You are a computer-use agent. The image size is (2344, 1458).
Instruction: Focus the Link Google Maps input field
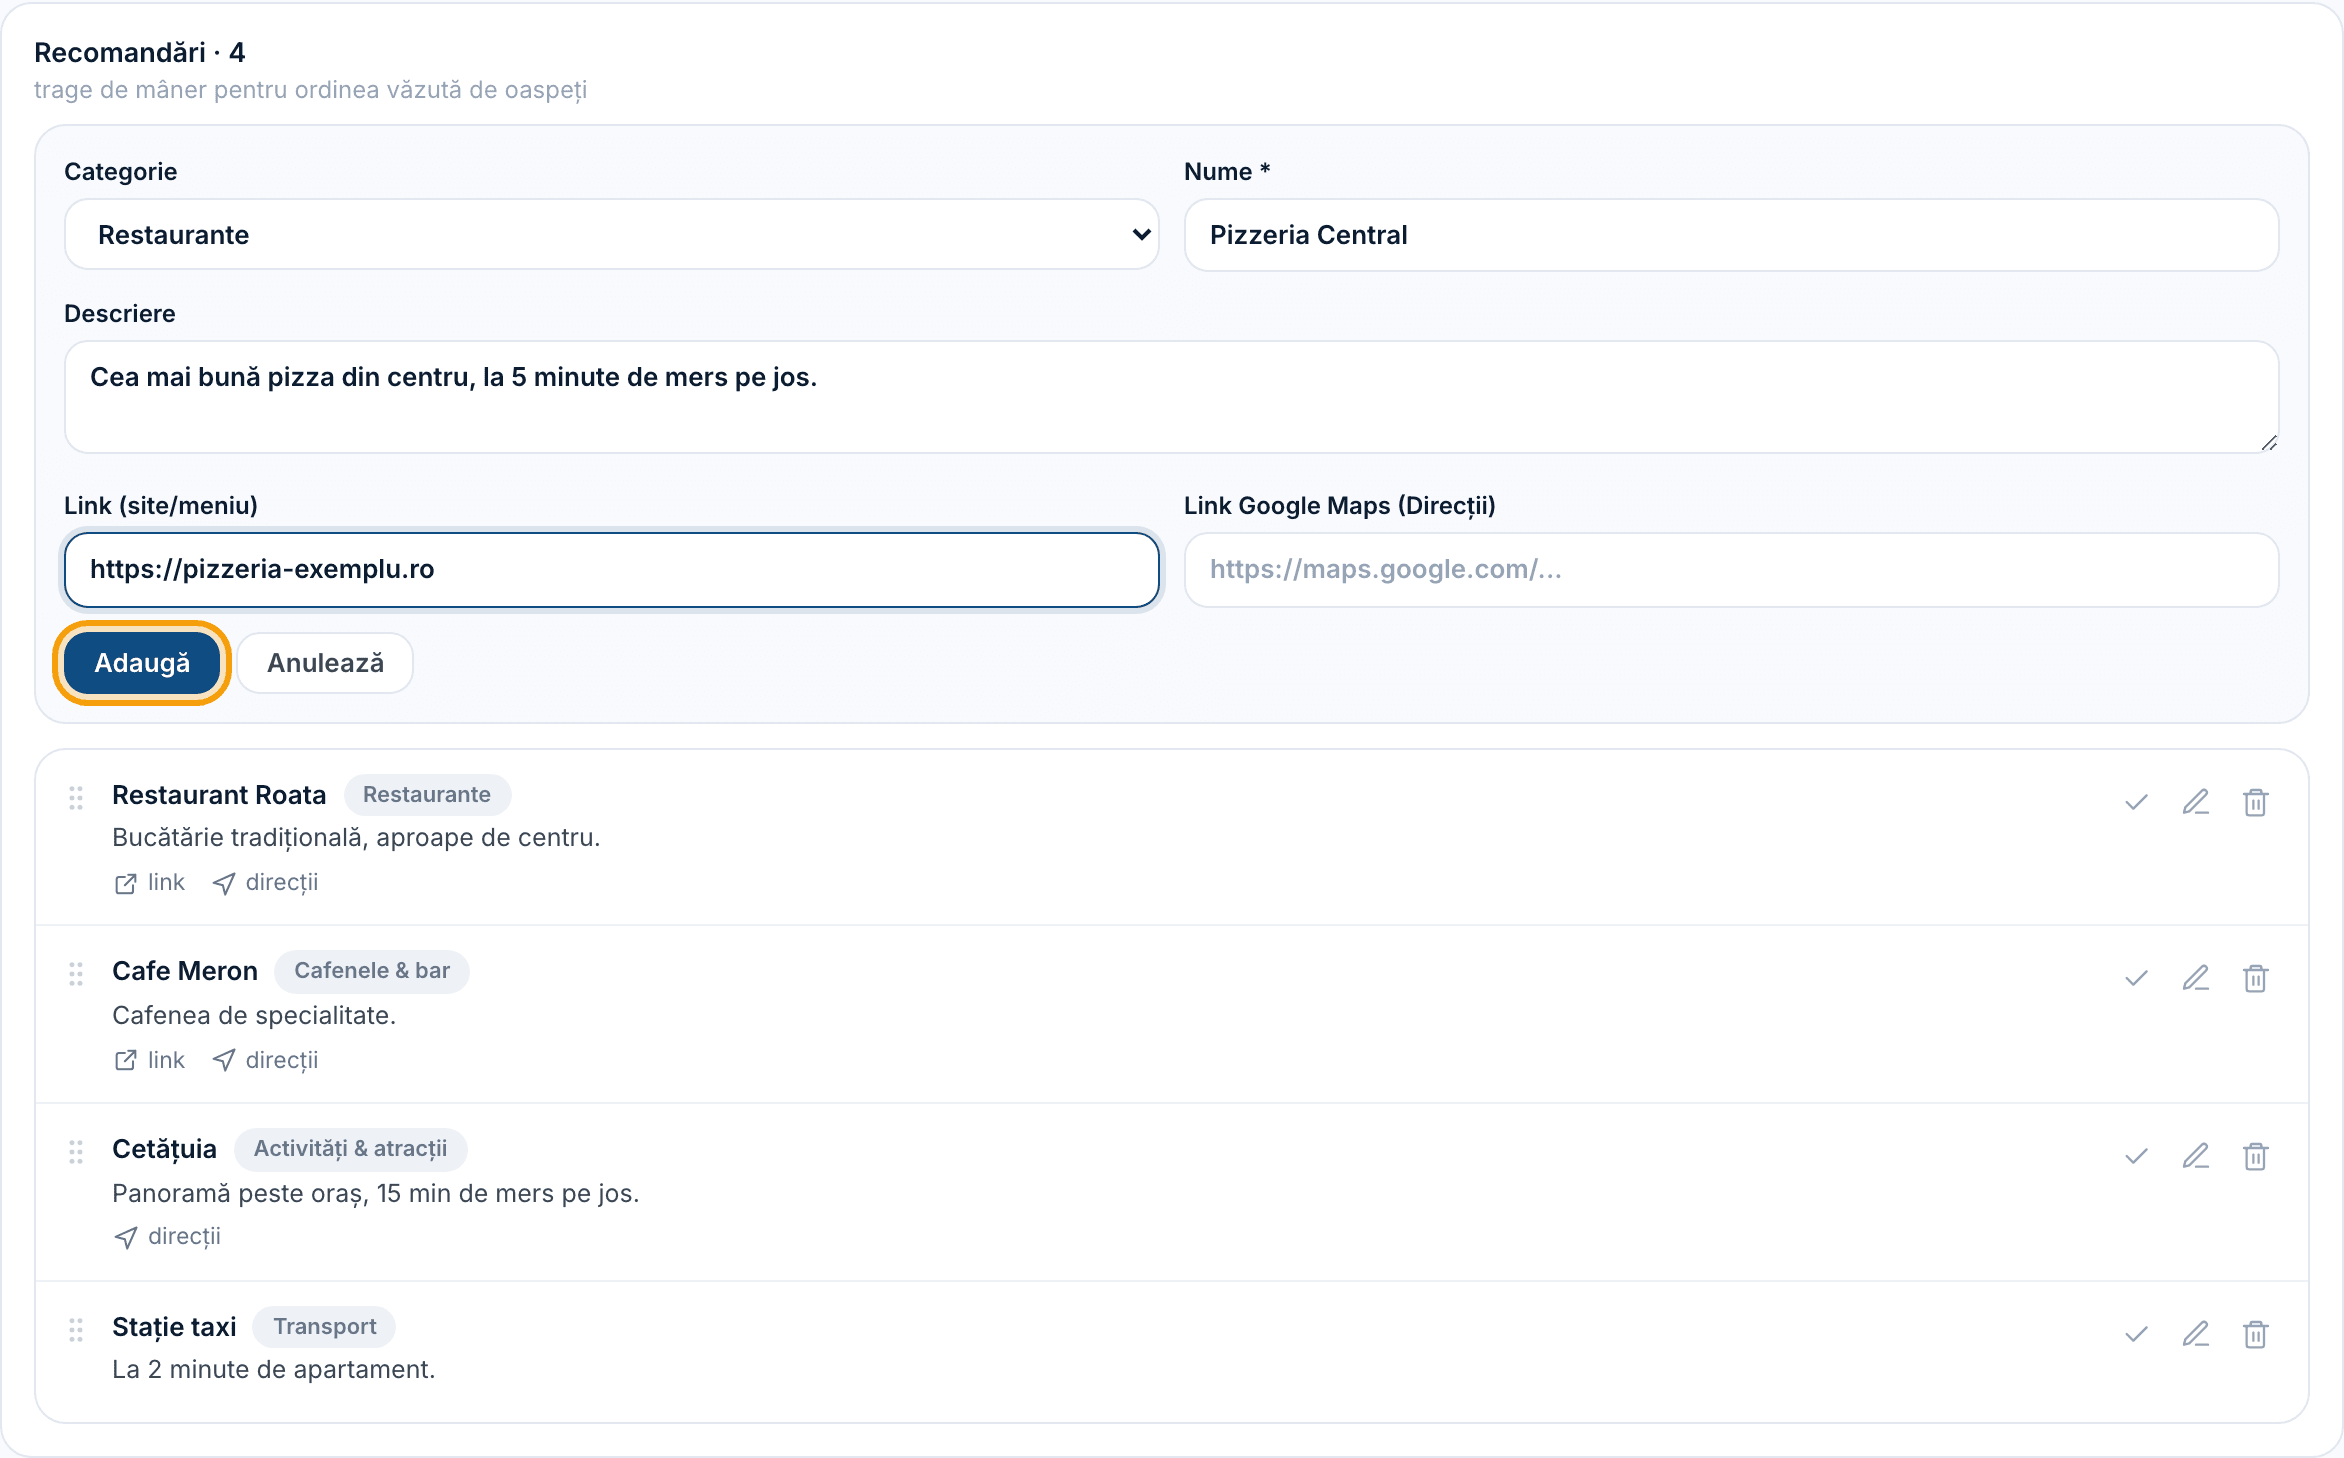[x=1732, y=570]
